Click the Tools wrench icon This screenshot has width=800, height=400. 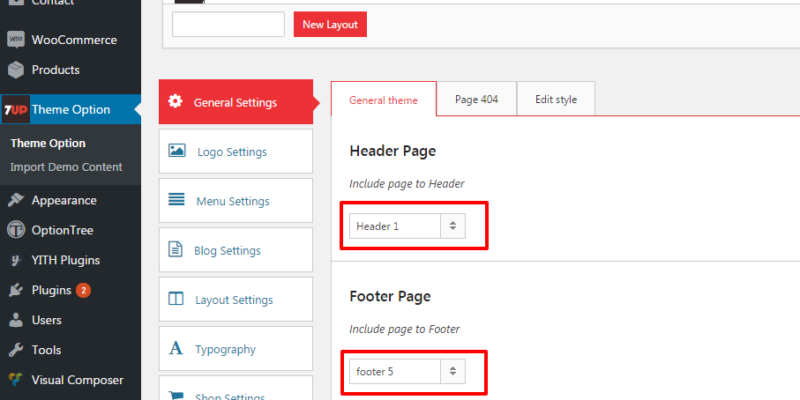[16, 350]
